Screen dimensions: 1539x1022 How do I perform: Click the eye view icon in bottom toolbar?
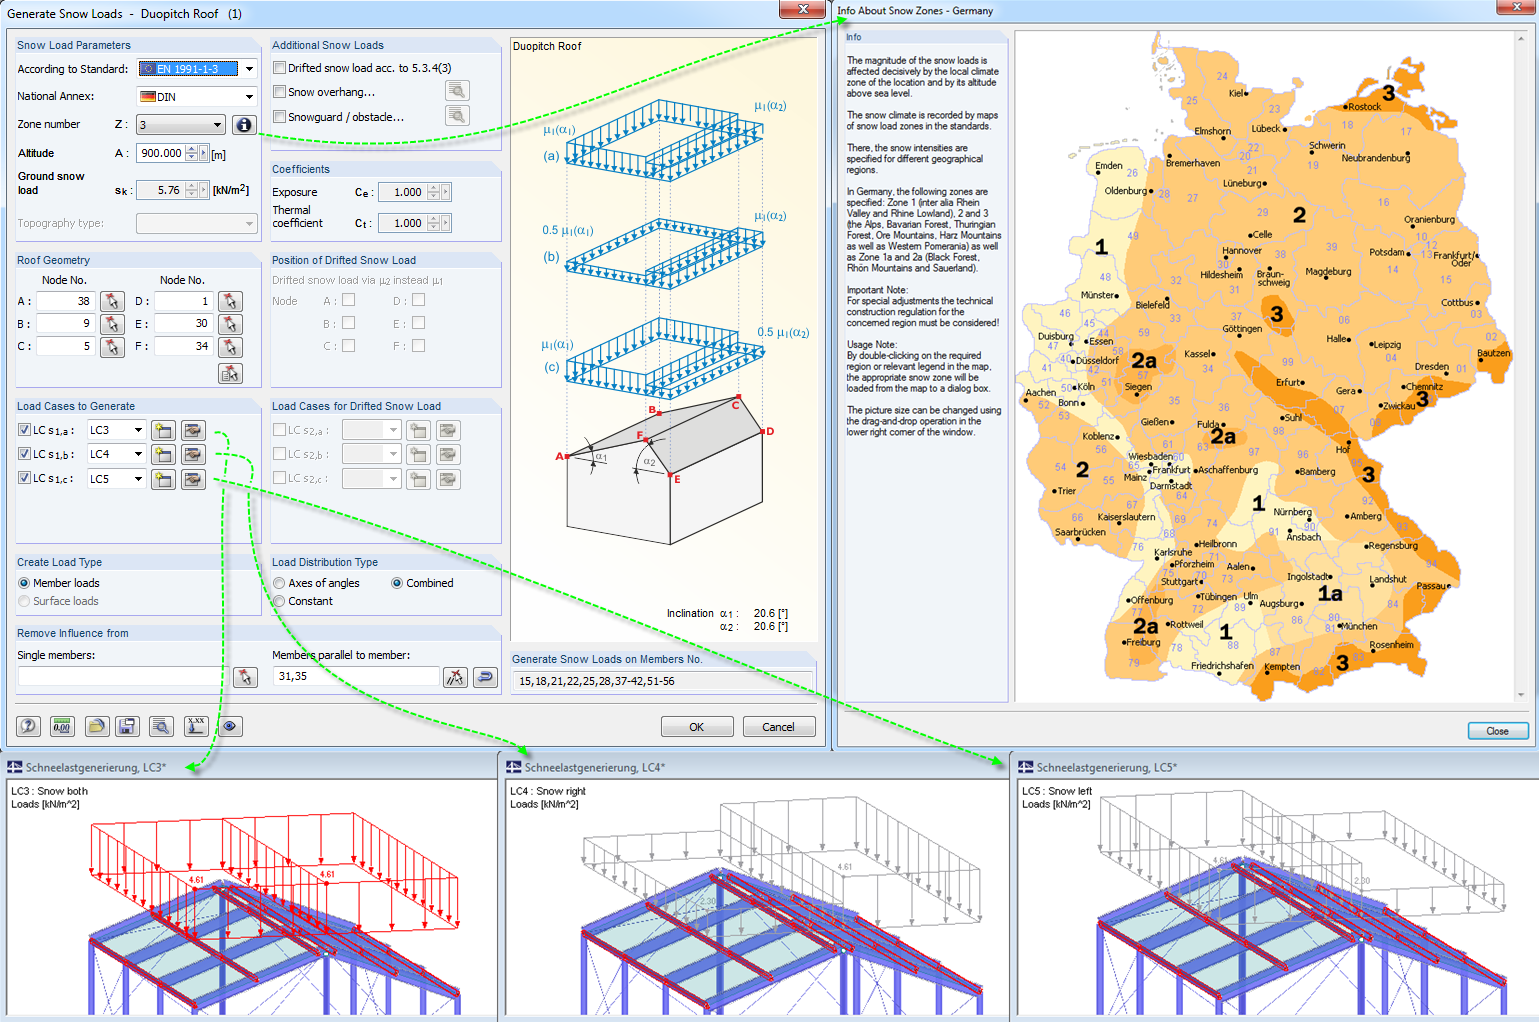point(230,727)
